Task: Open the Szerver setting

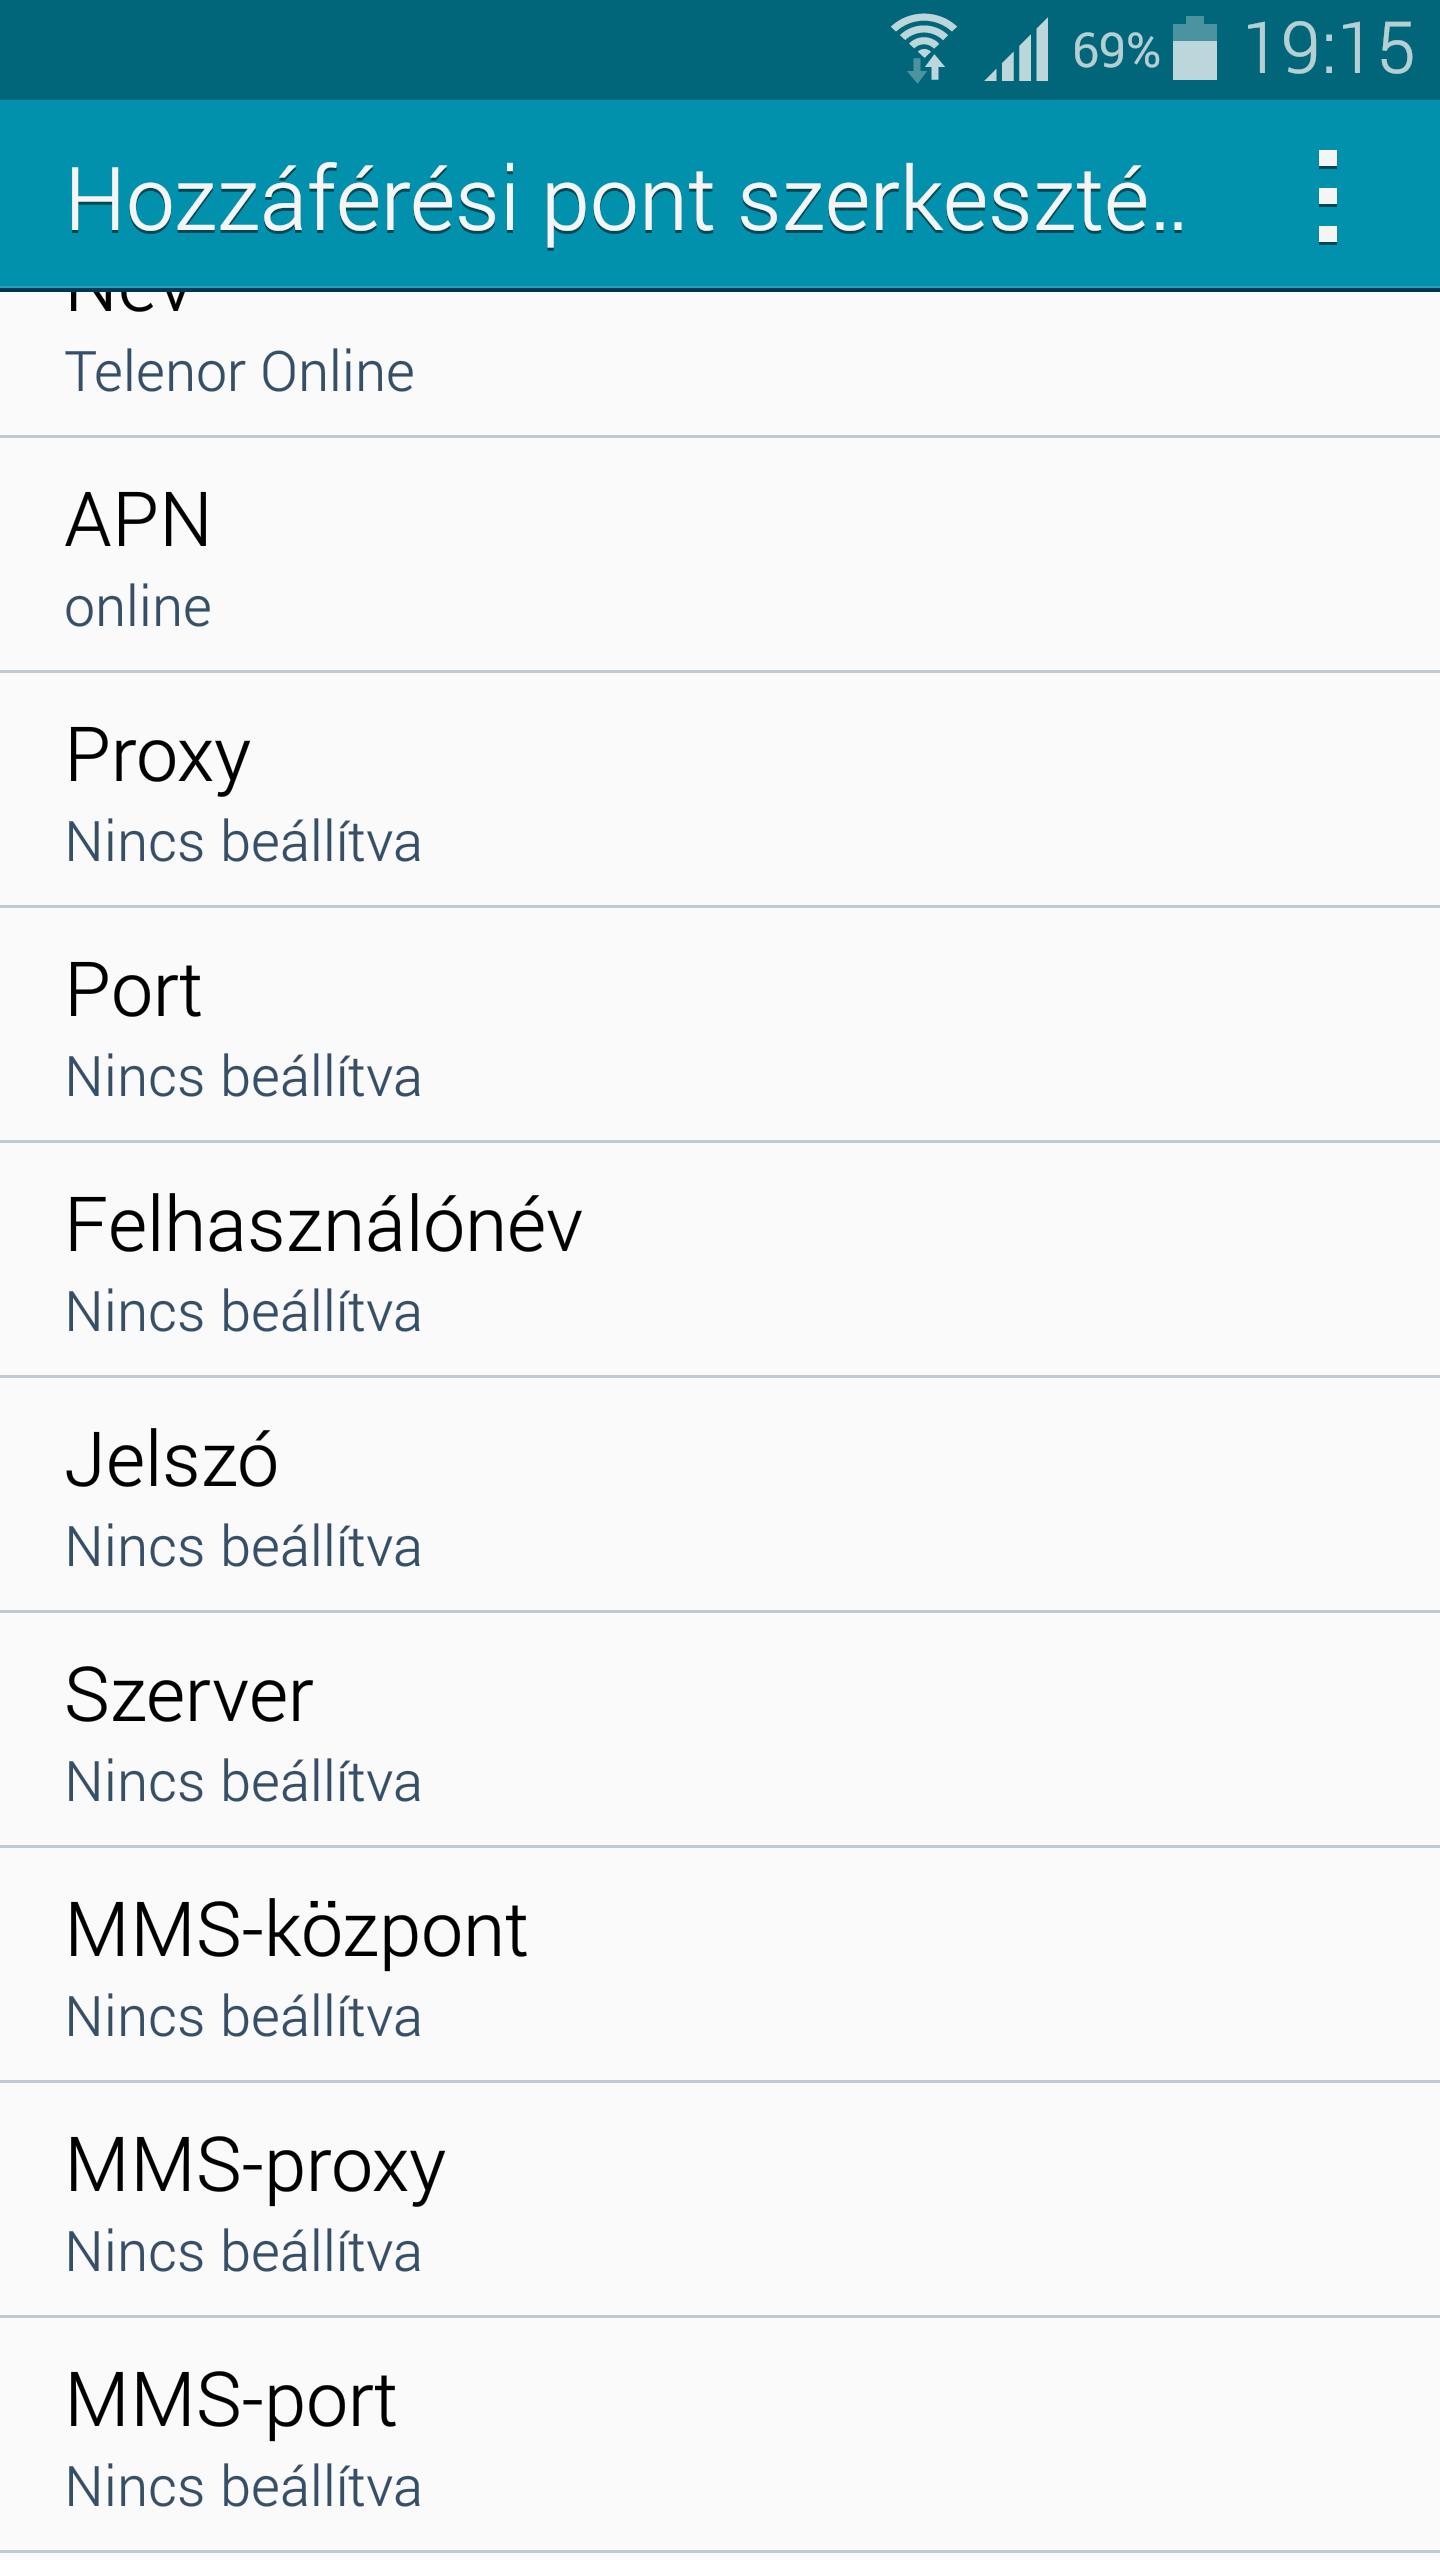Action: 720,1730
